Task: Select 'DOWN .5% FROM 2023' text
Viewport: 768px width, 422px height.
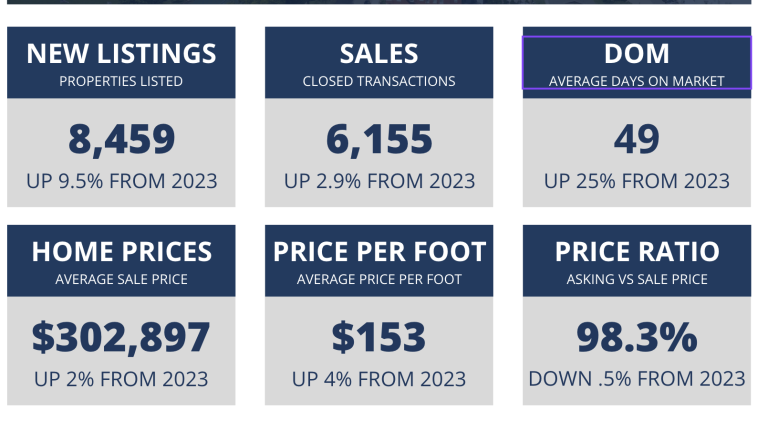Action: click(637, 379)
